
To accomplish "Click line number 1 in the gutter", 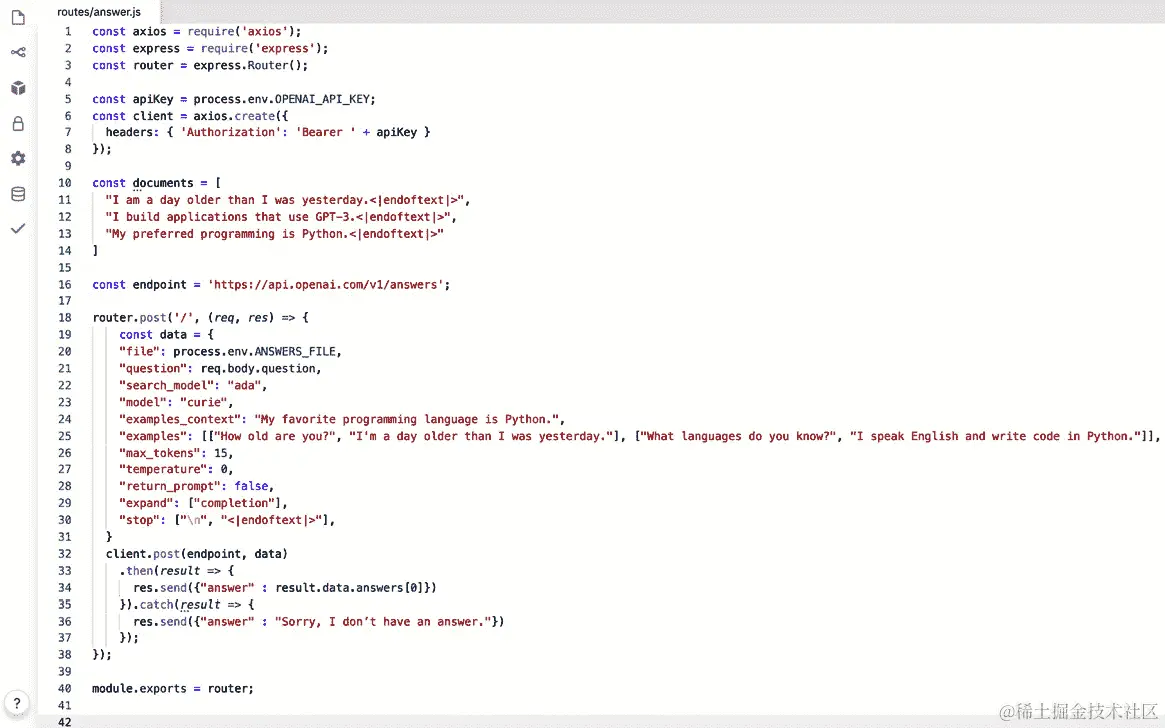I will [x=66, y=31].
